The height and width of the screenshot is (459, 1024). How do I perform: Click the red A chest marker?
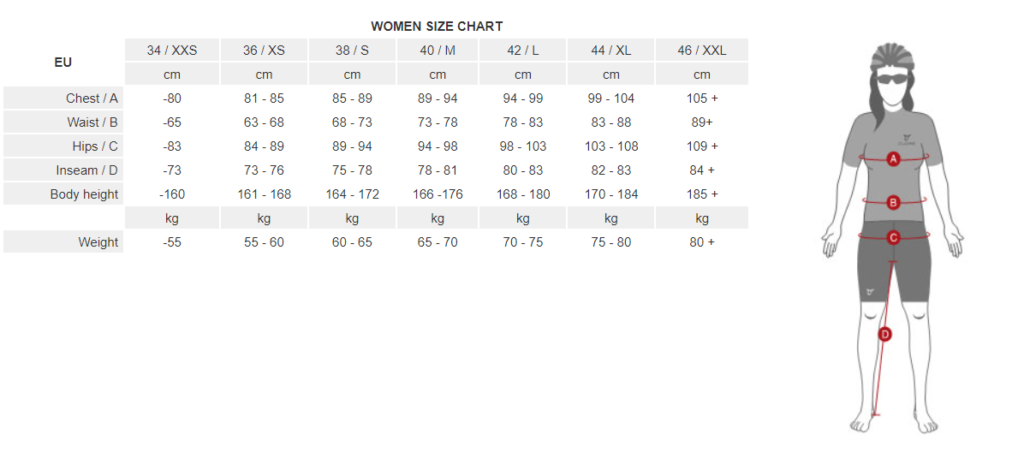[893, 159]
